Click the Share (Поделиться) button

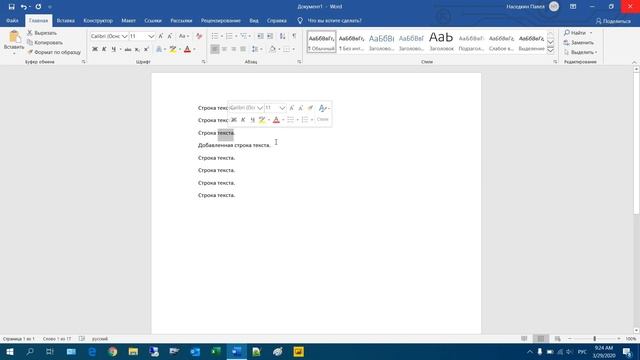[613, 21]
